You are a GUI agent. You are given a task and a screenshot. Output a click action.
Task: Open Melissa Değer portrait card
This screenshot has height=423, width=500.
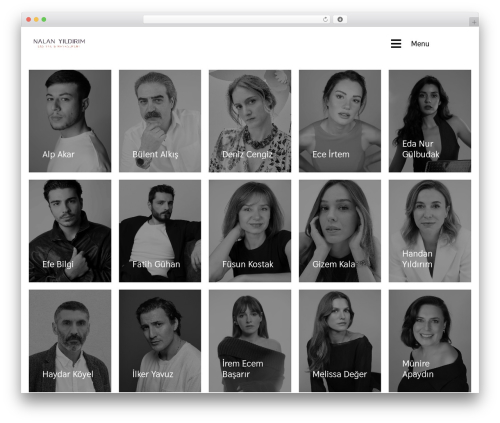pyautogui.click(x=340, y=341)
